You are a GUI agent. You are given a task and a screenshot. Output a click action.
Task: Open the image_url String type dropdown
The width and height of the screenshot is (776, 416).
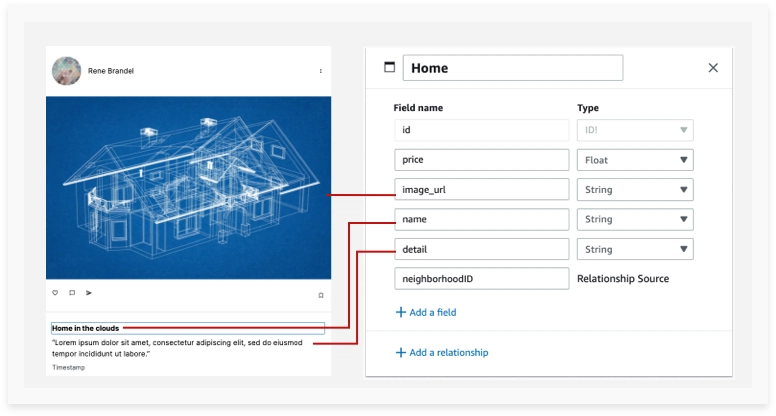click(x=635, y=189)
